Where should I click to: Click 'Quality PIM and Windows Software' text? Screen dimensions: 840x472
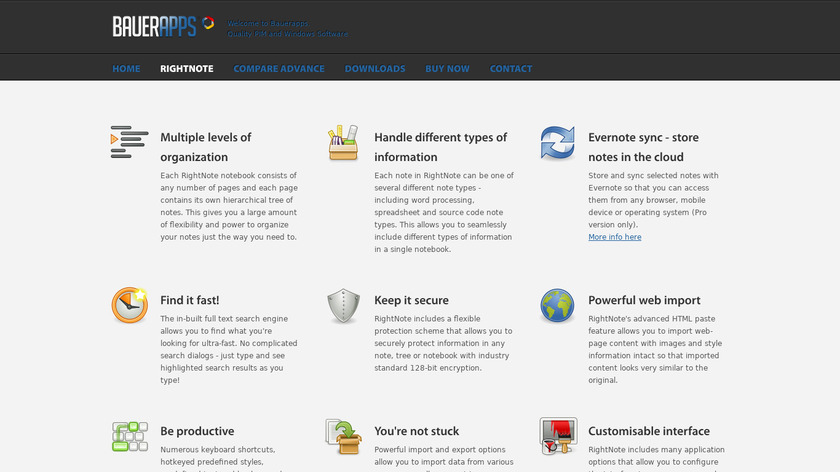pos(288,34)
